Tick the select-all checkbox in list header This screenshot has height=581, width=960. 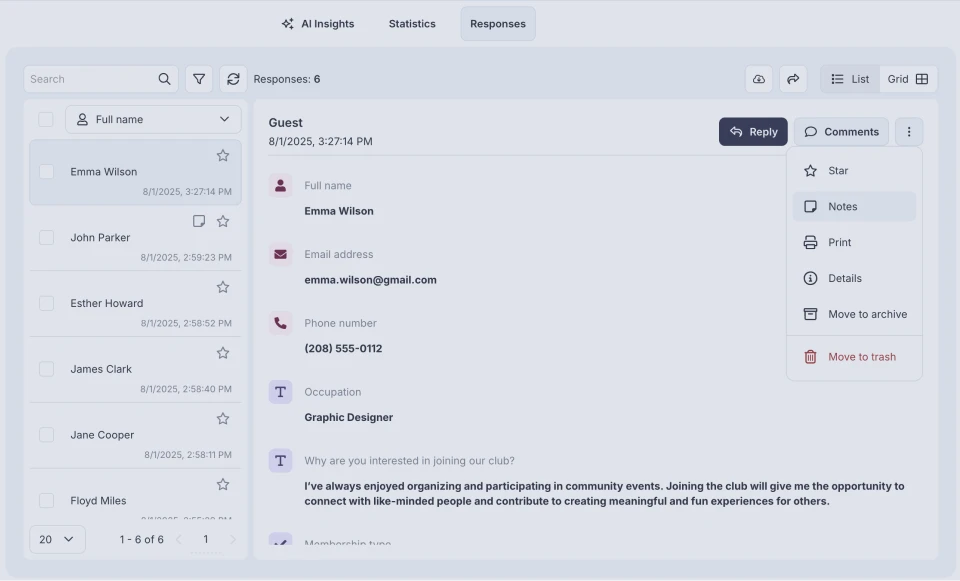click(x=46, y=118)
